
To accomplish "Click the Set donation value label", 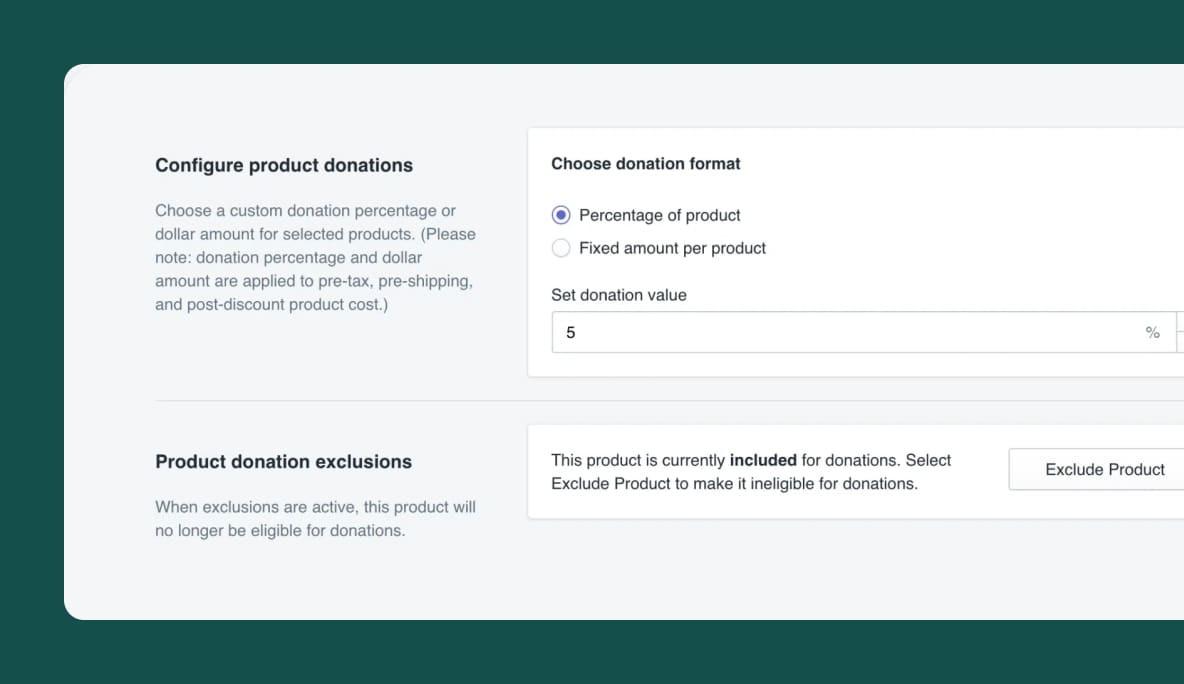I will click(x=619, y=295).
